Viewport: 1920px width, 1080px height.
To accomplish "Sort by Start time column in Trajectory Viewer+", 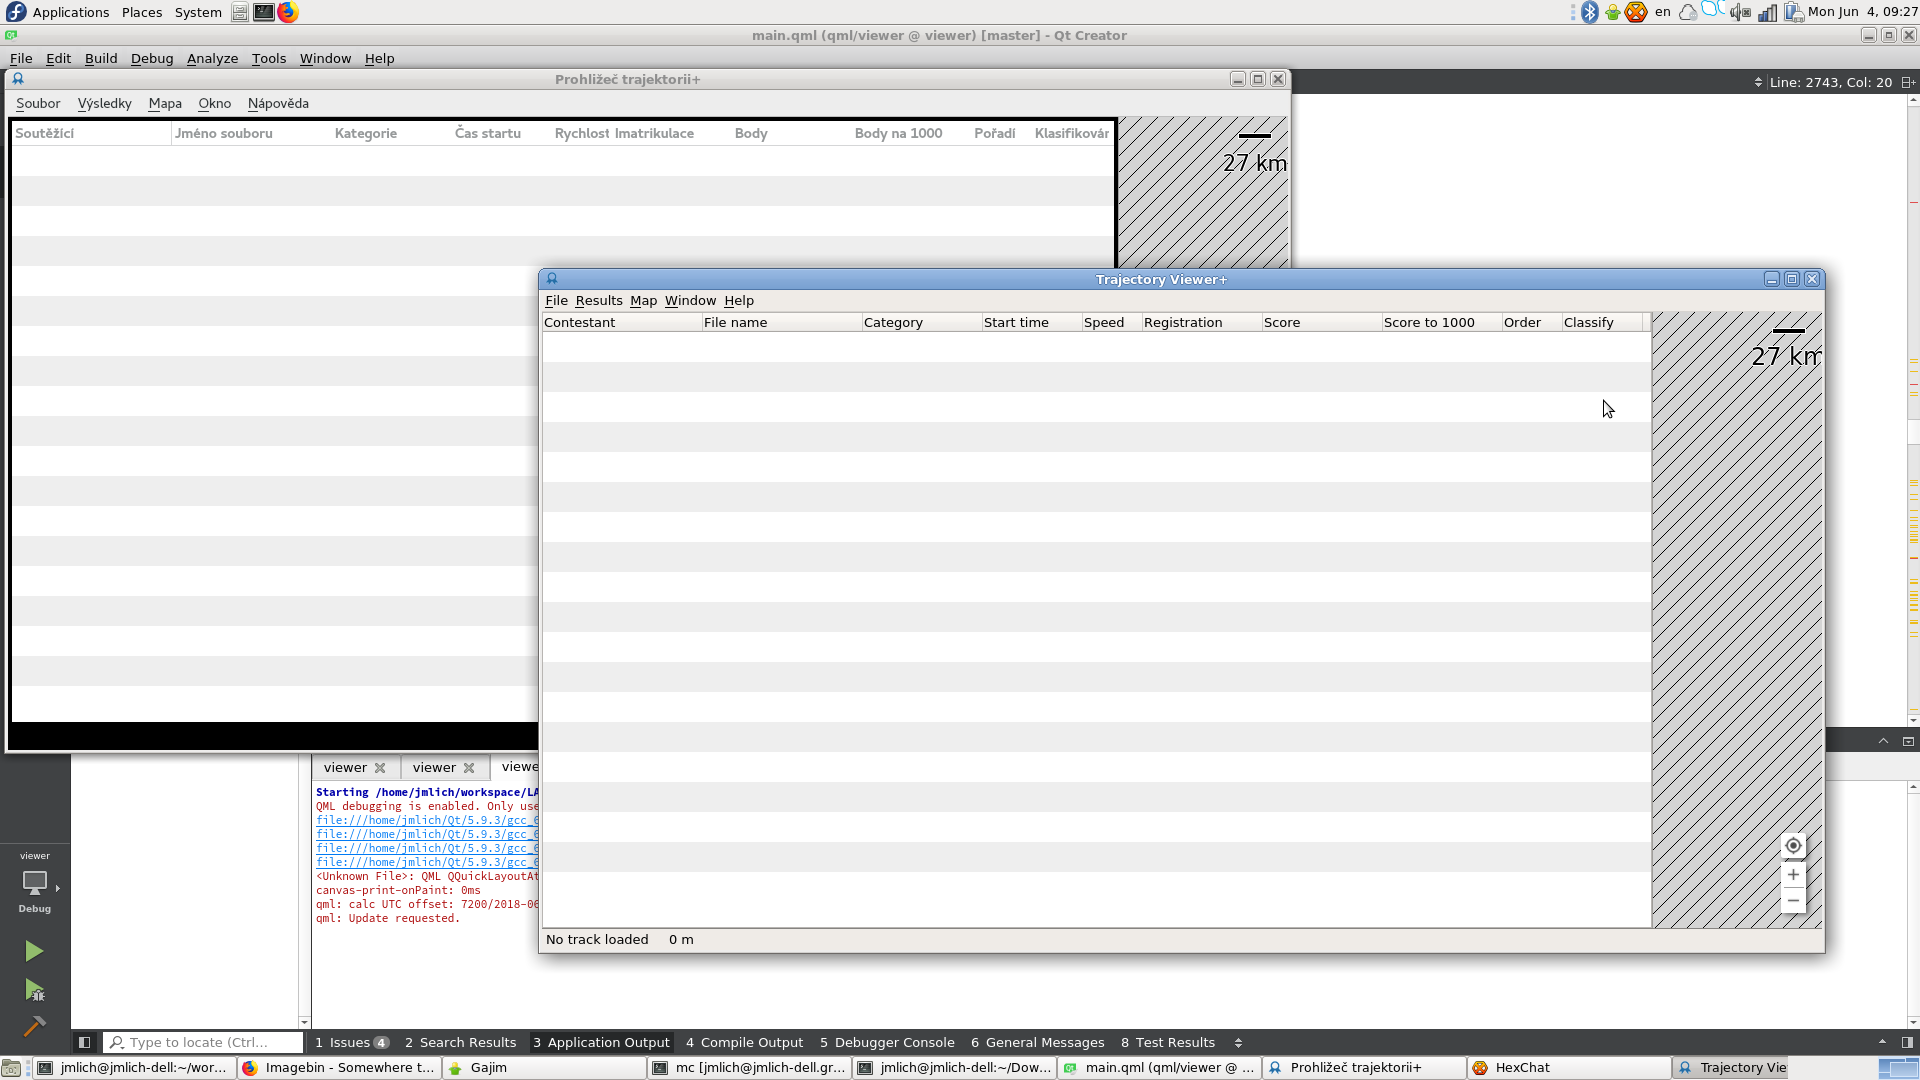I will (x=1031, y=322).
